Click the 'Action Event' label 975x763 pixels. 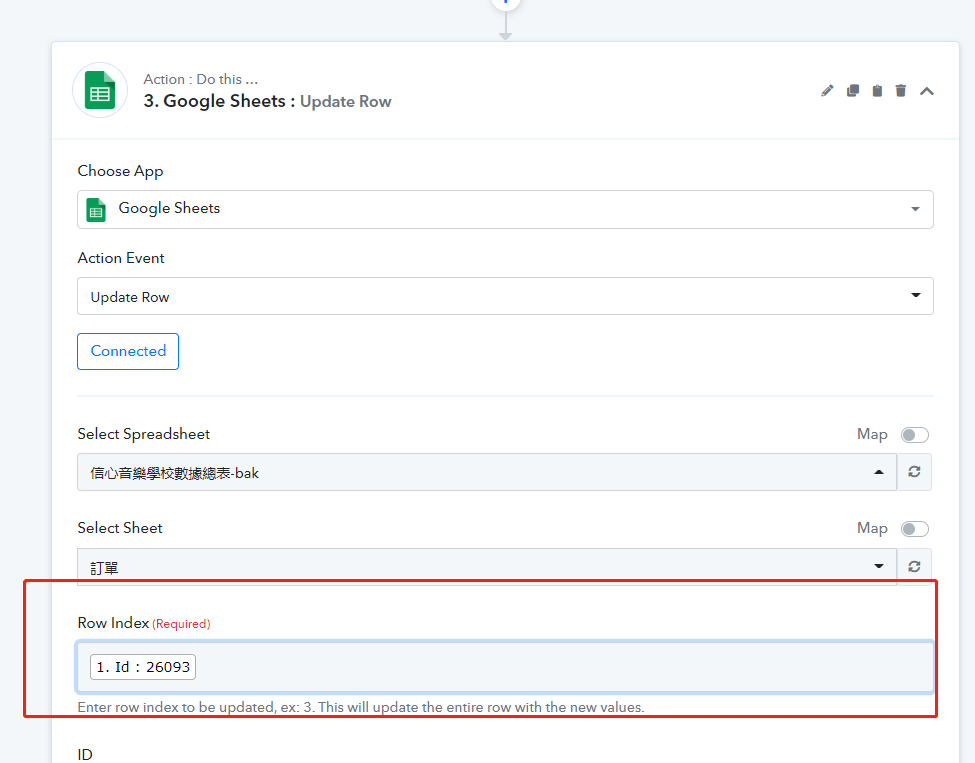point(121,258)
